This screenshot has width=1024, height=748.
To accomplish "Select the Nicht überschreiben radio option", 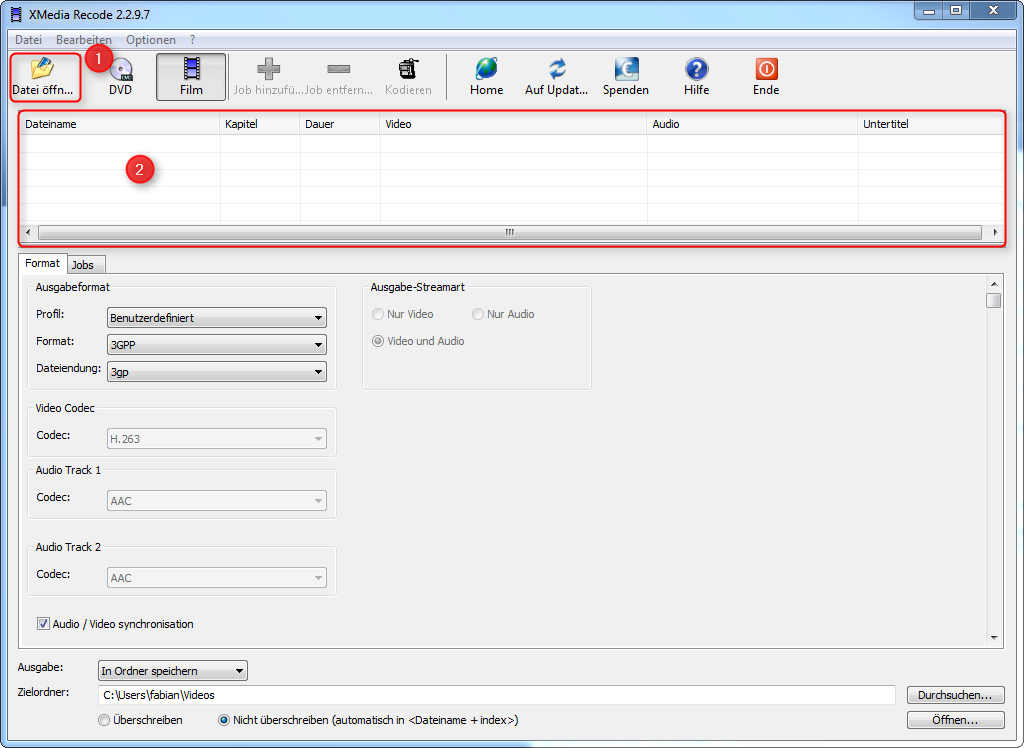I will click(x=224, y=720).
